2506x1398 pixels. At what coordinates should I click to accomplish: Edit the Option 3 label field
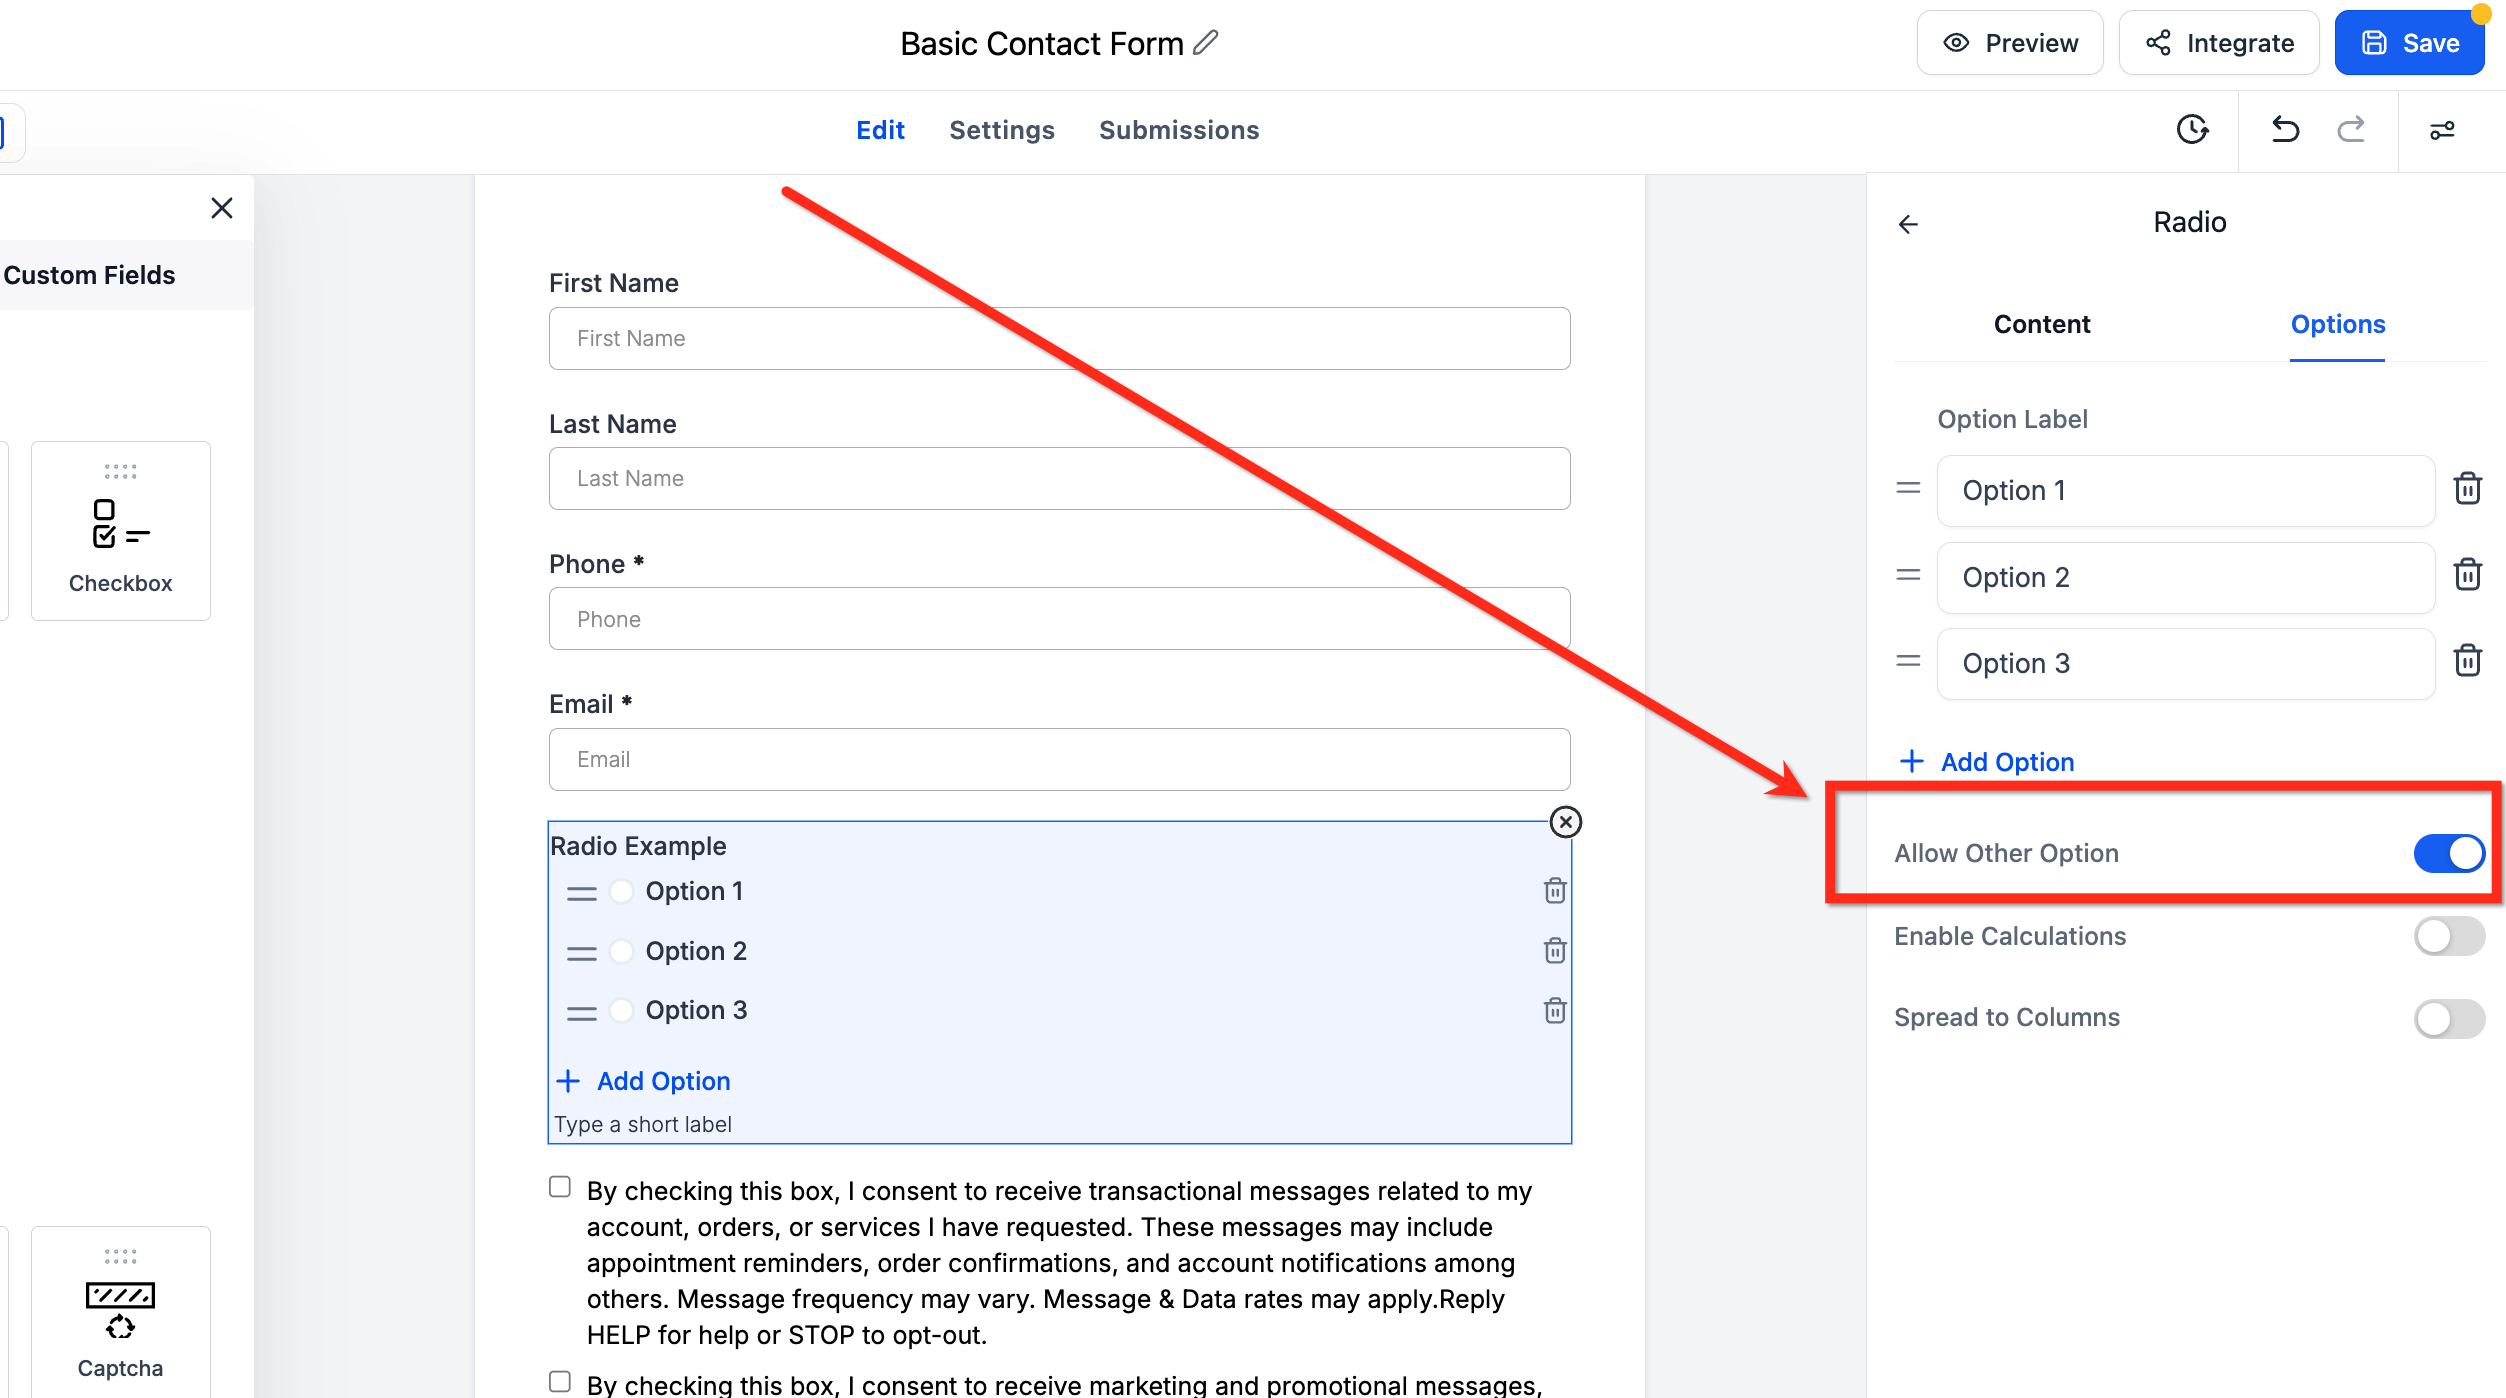point(2185,663)
